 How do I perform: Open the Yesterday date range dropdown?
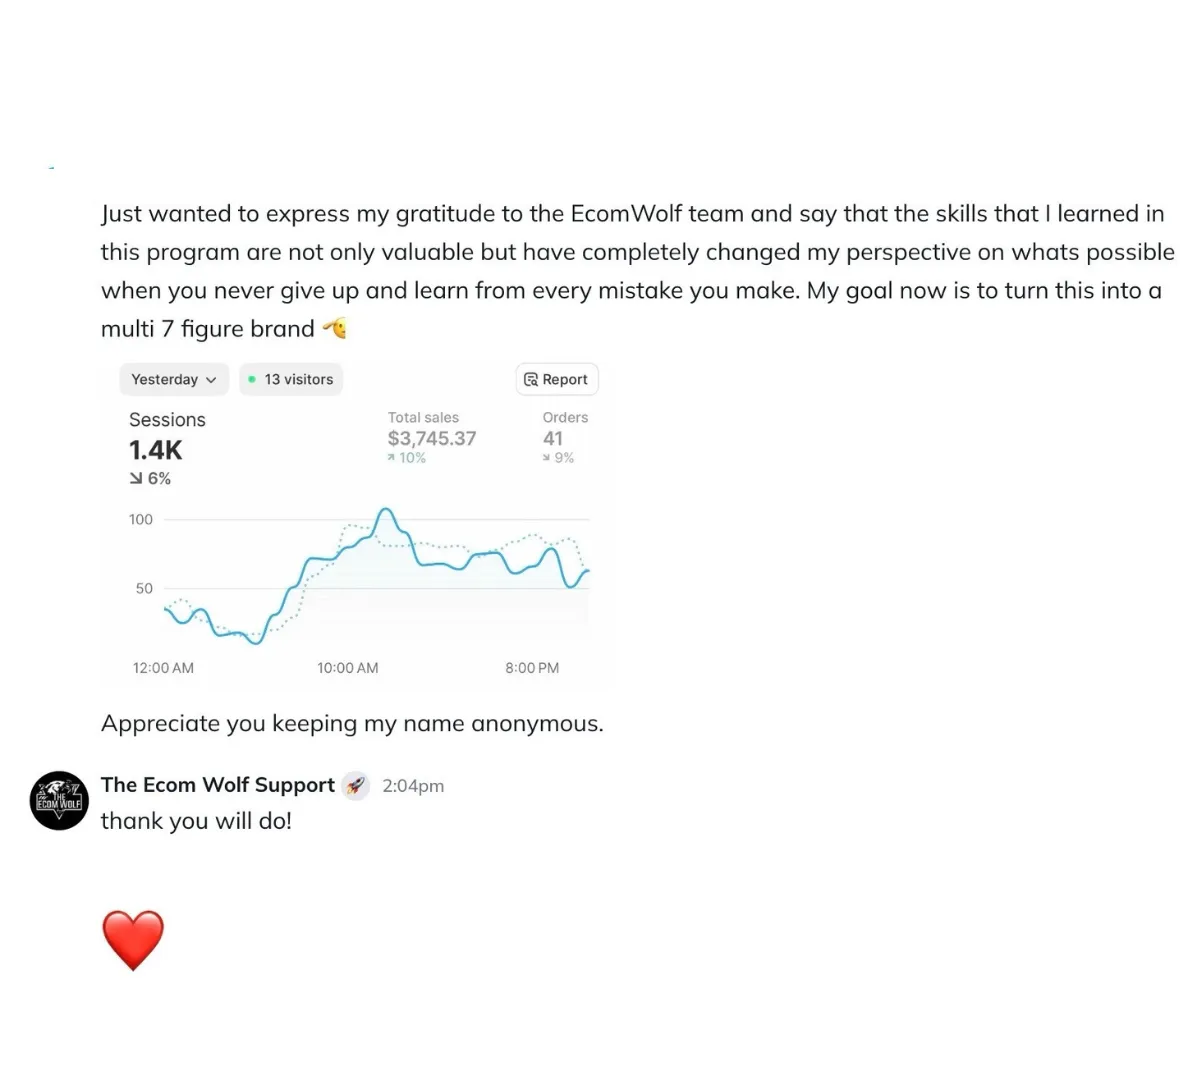[x=174, y=379]
